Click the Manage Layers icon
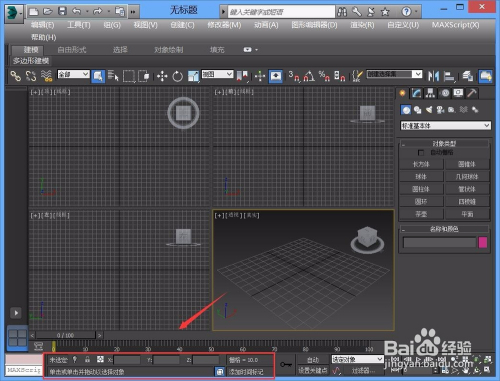The height and width of the screenshot is (381, 500). click(x=468, y=76)
